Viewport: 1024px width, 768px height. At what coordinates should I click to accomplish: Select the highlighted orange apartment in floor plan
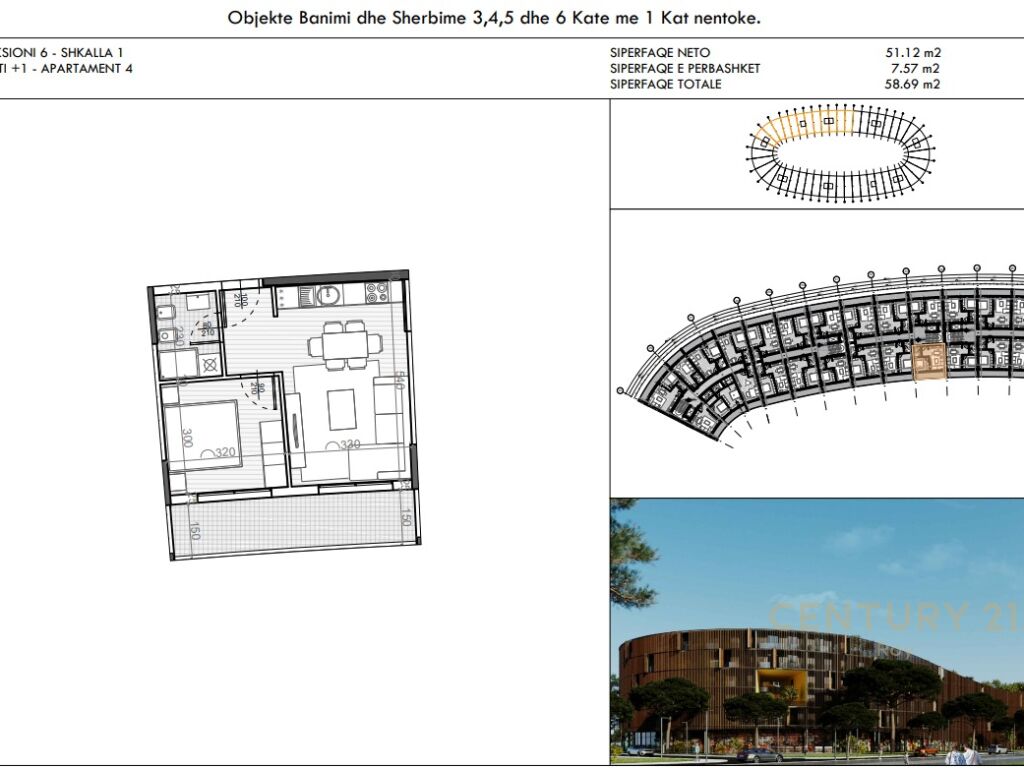(x=930, y=362)
